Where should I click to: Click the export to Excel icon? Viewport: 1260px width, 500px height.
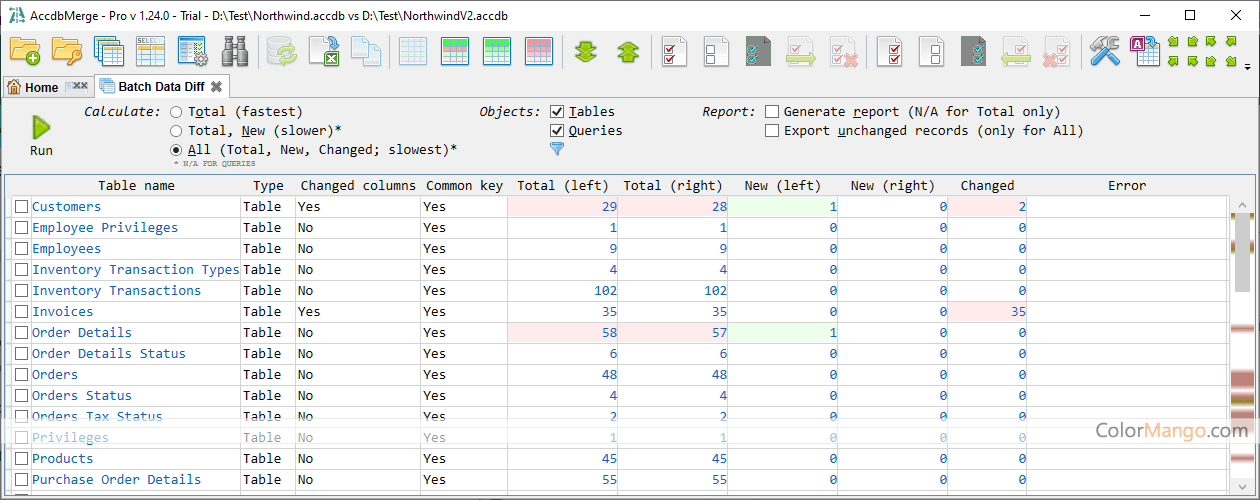[x=323, y=51]
